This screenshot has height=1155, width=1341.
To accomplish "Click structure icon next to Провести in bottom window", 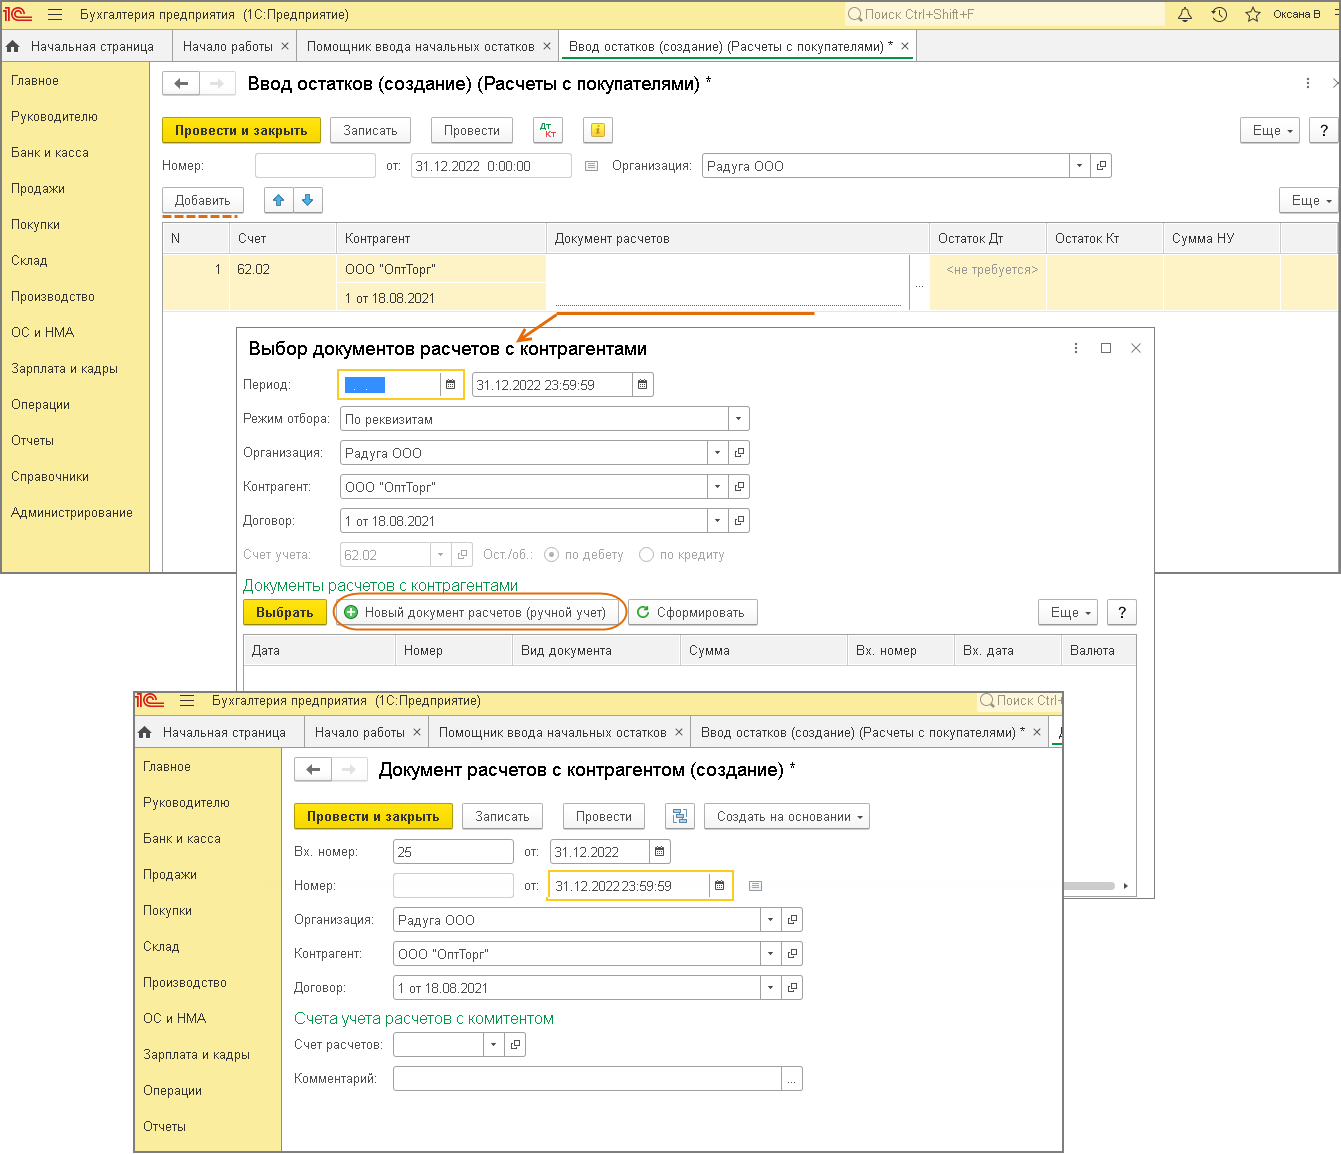I will [680, 816].
